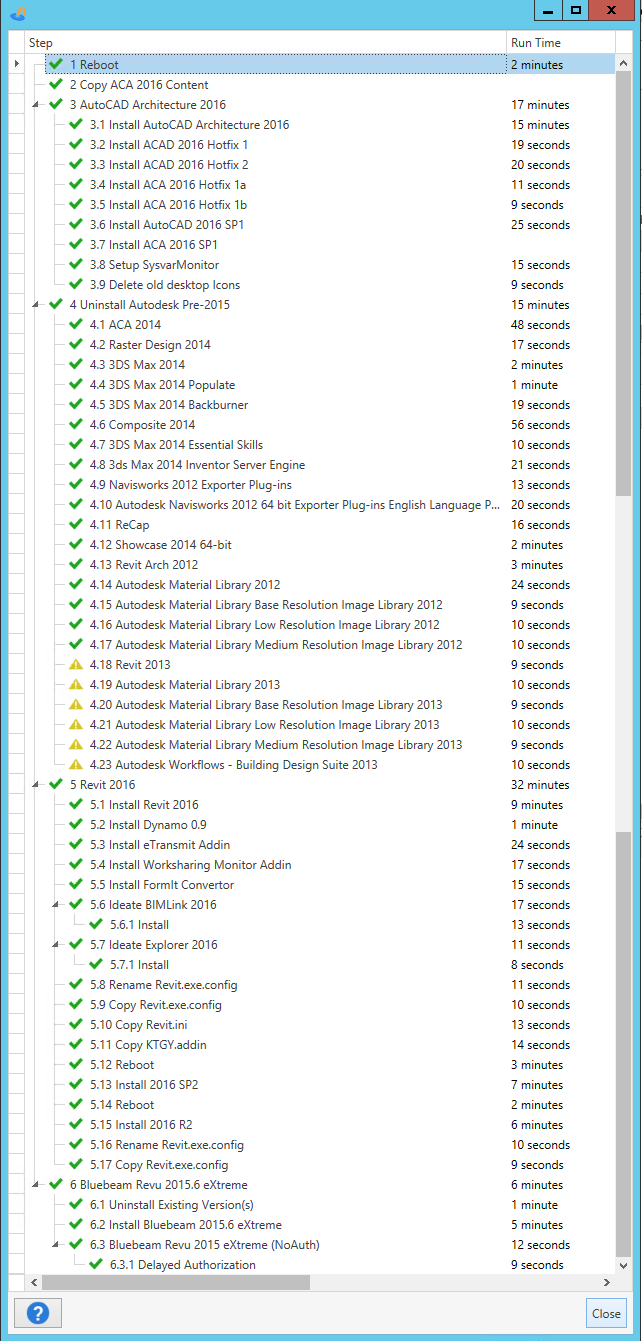642x1343 pixels.
Task: Click green check icon for 4.1 ACA 2014
Action: pyautogui.click(x=76, y=325)
